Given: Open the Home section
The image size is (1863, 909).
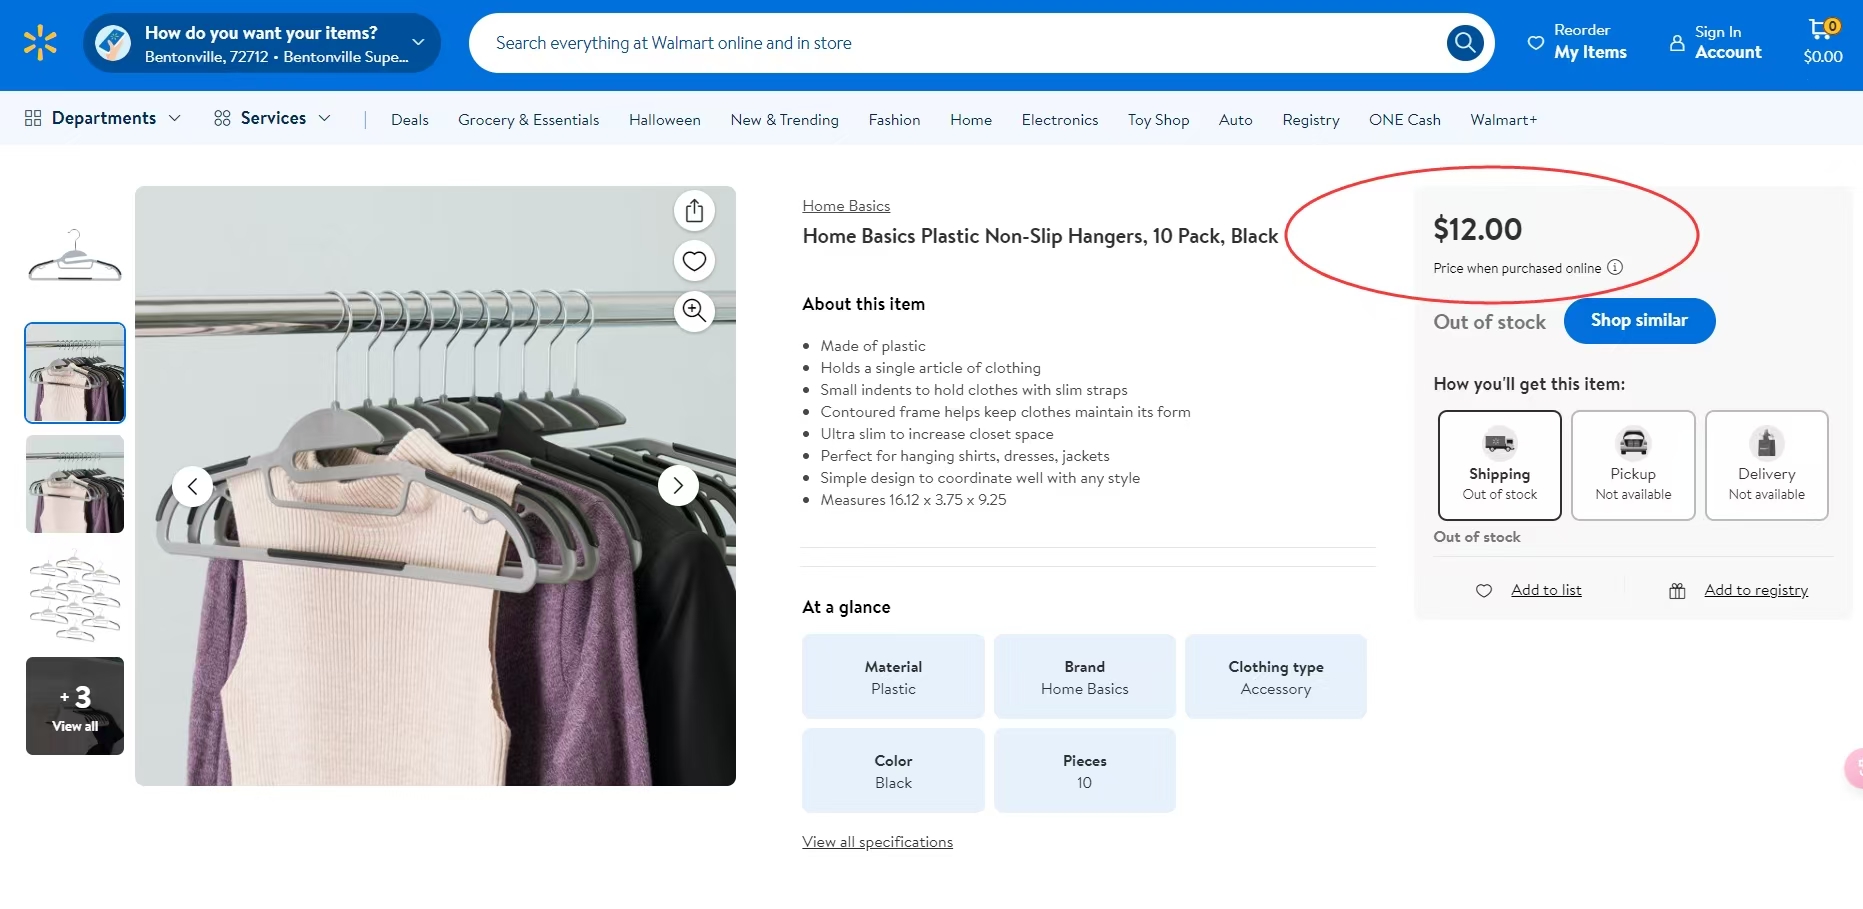Looking at the screenshot, I should (971, 120).
